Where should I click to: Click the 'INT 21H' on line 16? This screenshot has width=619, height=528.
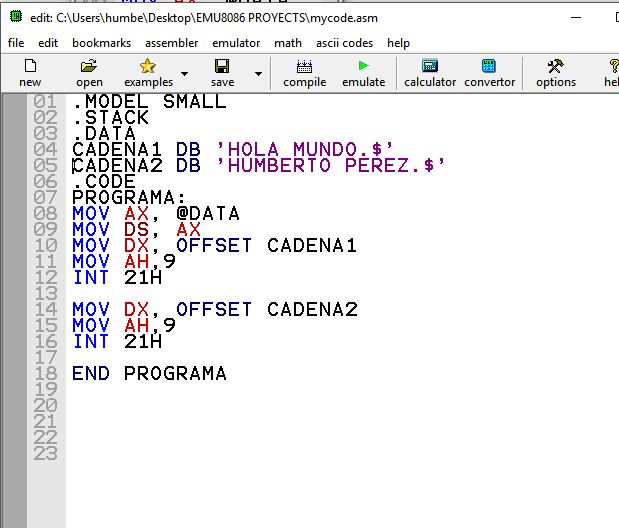[118, 341]
